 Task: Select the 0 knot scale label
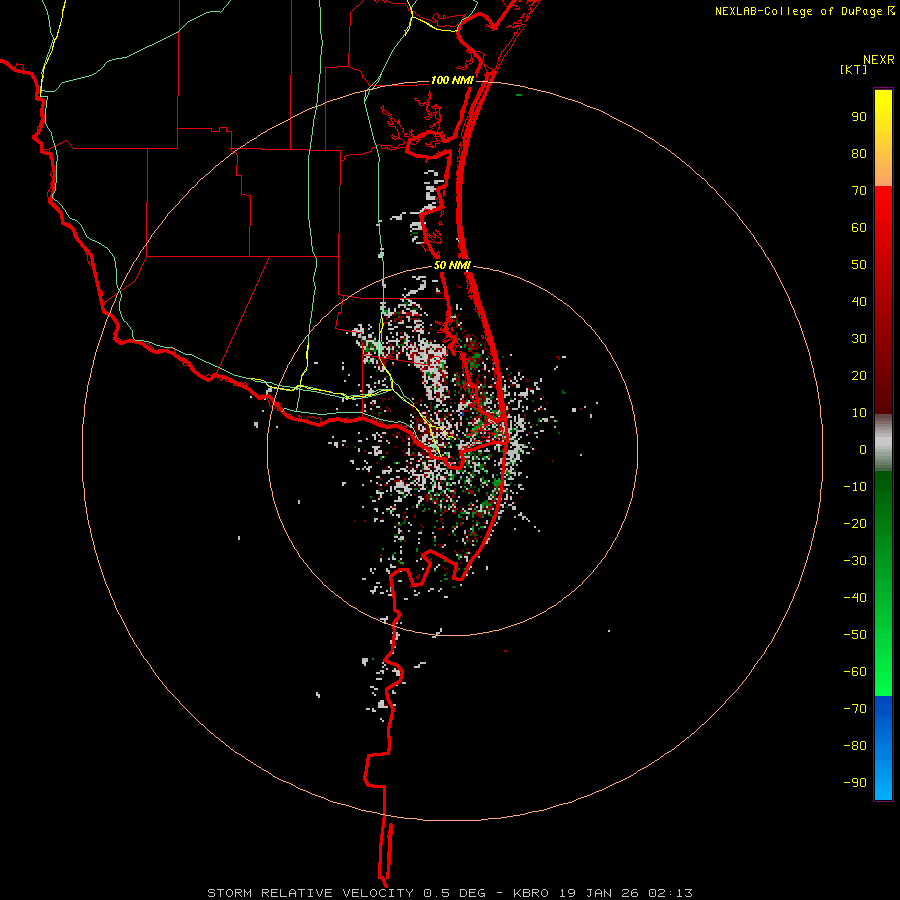tap(863, 450)
